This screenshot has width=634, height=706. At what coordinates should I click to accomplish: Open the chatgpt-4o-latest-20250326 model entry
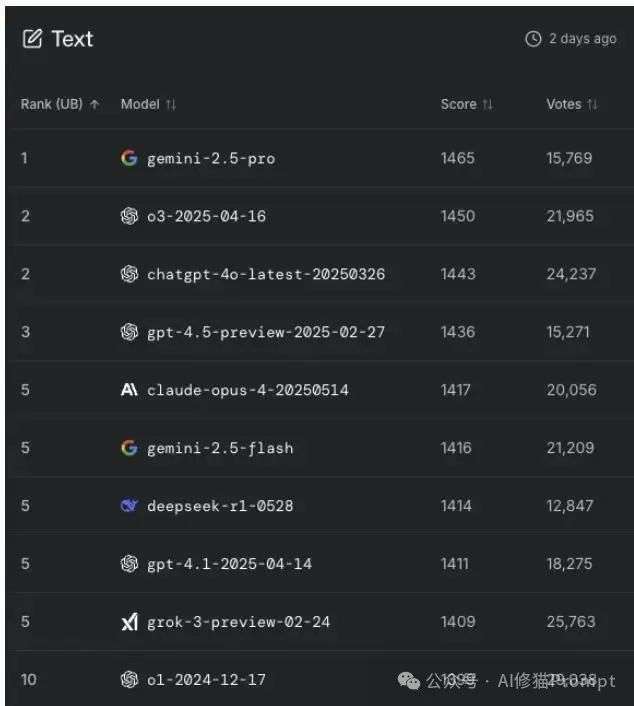(x=266, y=274)
